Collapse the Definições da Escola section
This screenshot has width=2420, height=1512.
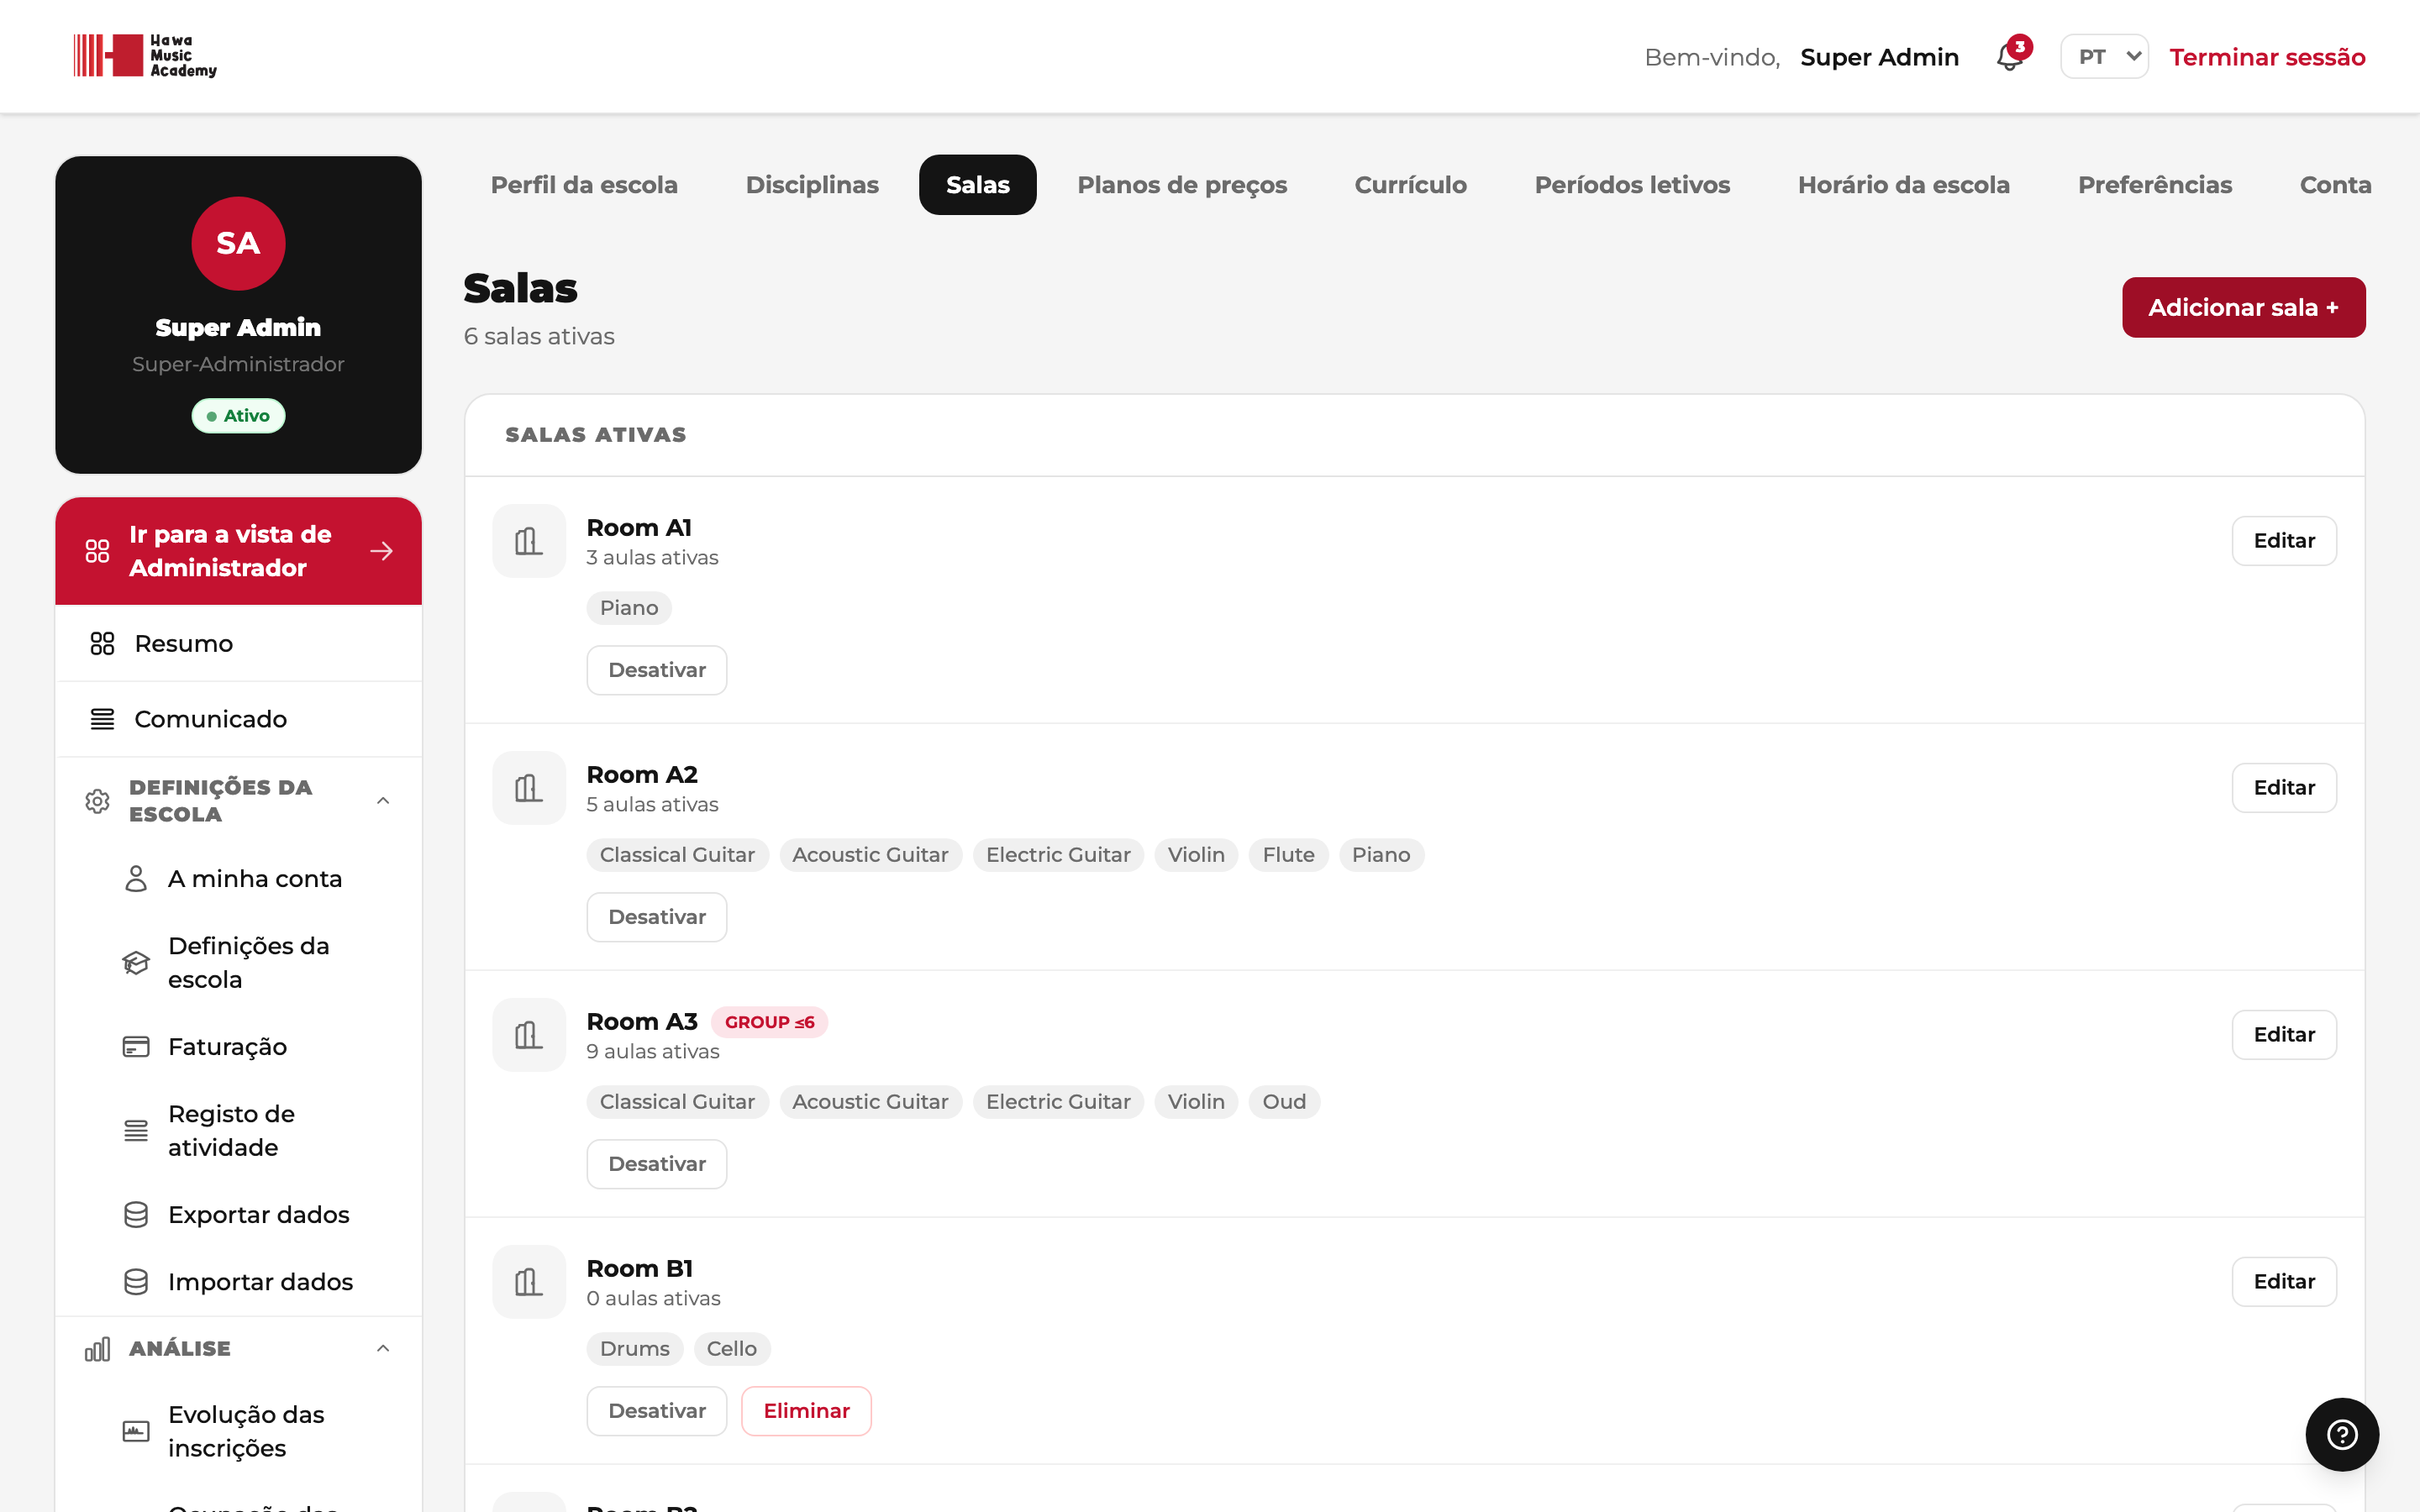point(383,801)
